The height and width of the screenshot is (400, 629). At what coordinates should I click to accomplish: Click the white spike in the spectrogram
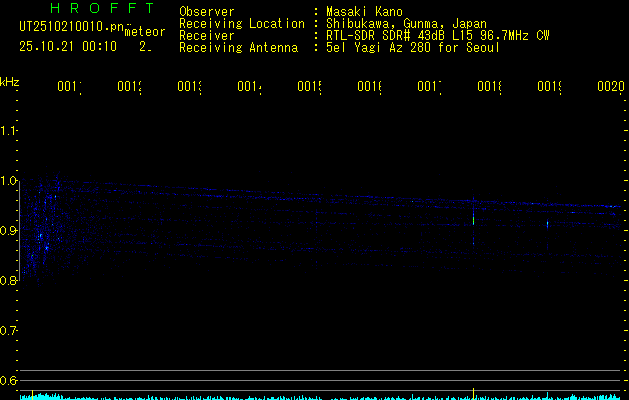click(x=473, y=222)
